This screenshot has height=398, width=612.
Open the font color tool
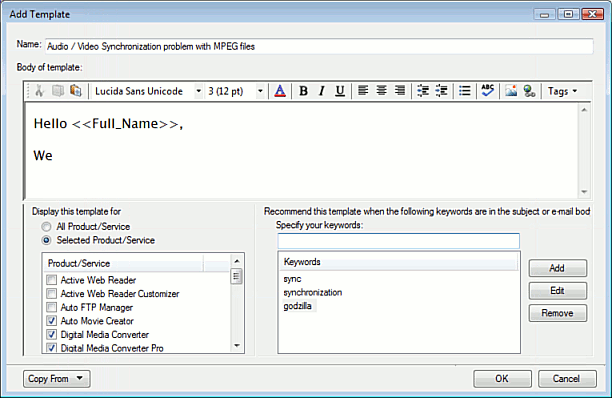[x=280, y=91]
